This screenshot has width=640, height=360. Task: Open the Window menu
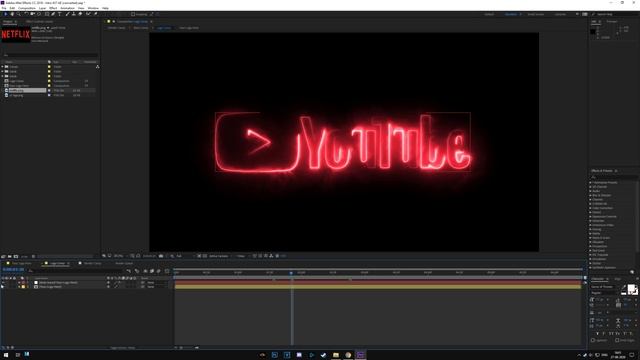point(93,8)
